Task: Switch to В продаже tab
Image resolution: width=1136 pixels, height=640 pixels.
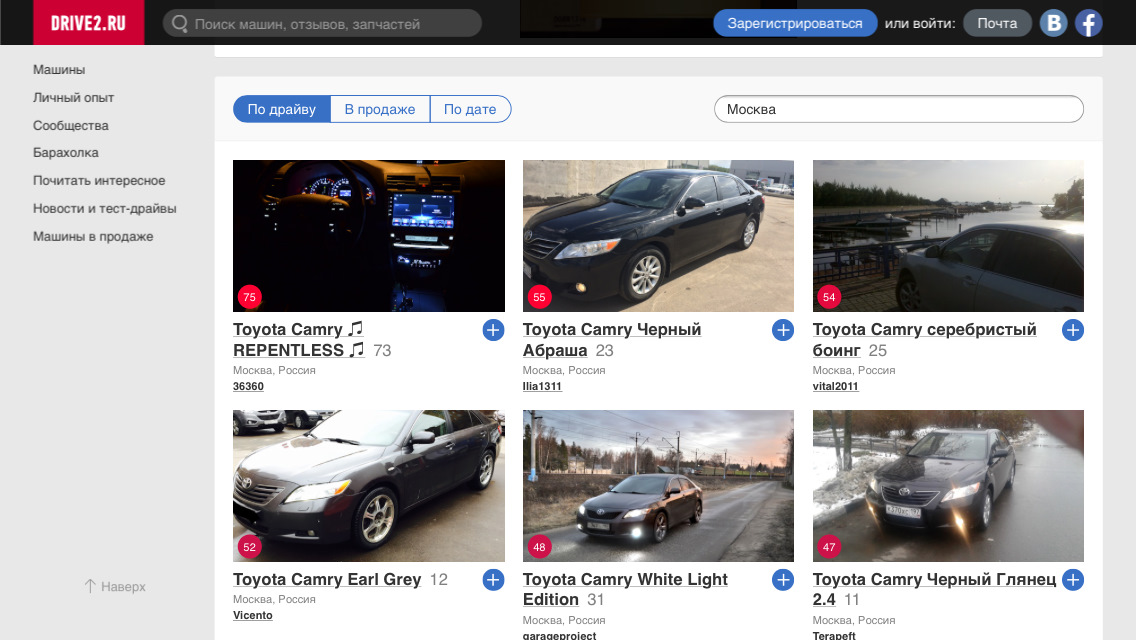Action: (x=380, y=109)
